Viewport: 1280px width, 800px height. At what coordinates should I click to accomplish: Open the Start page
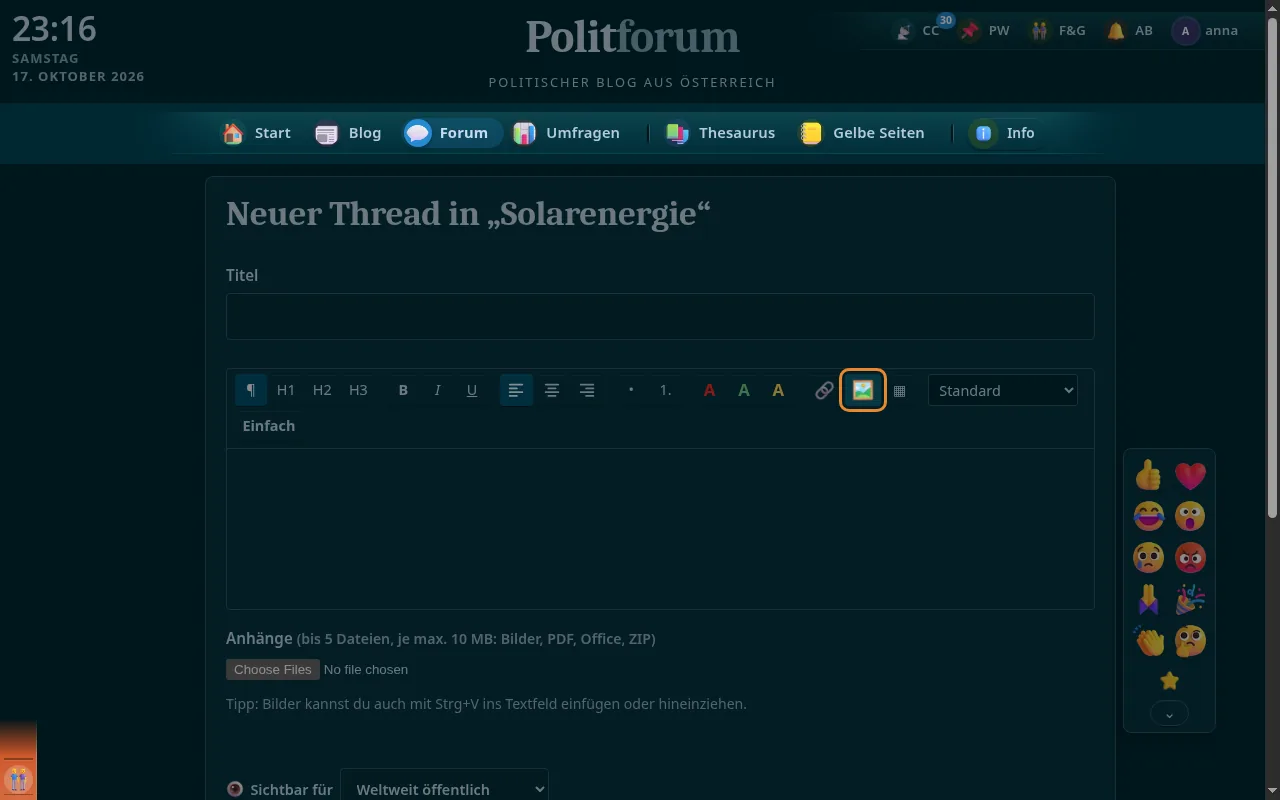pos(256,133)
